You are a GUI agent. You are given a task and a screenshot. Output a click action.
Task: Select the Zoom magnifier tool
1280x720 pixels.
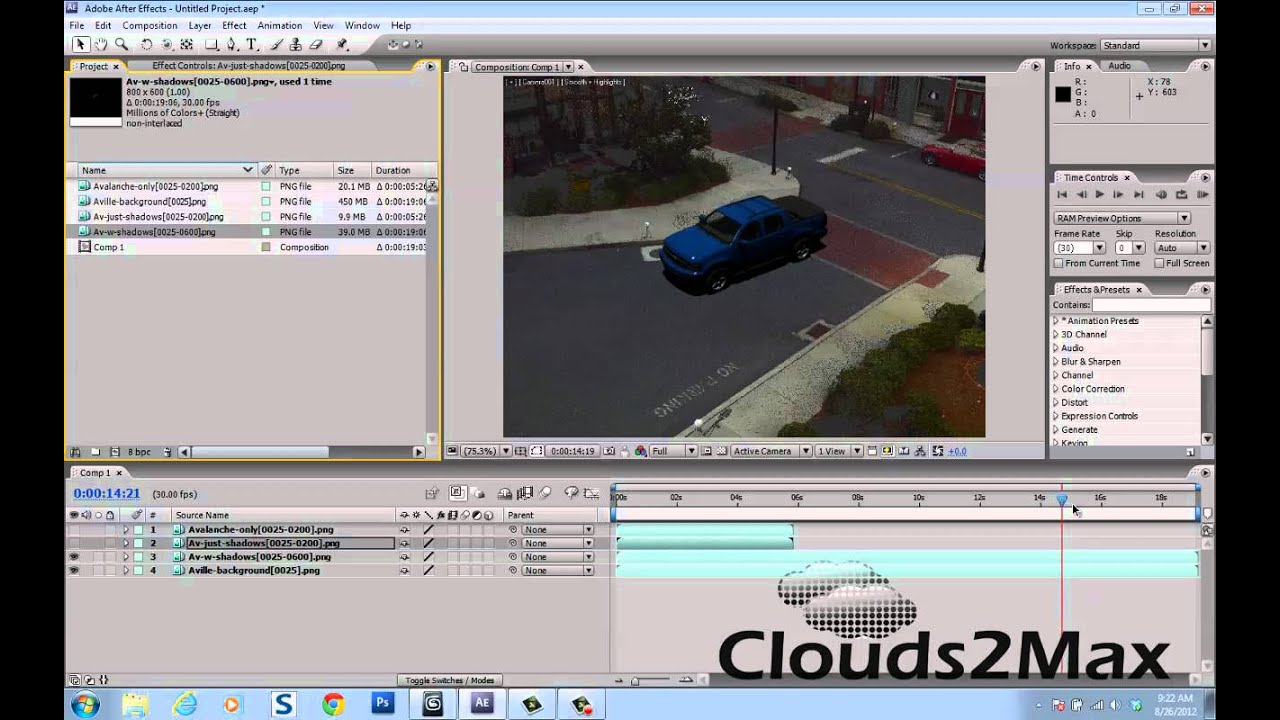(121, 44)
